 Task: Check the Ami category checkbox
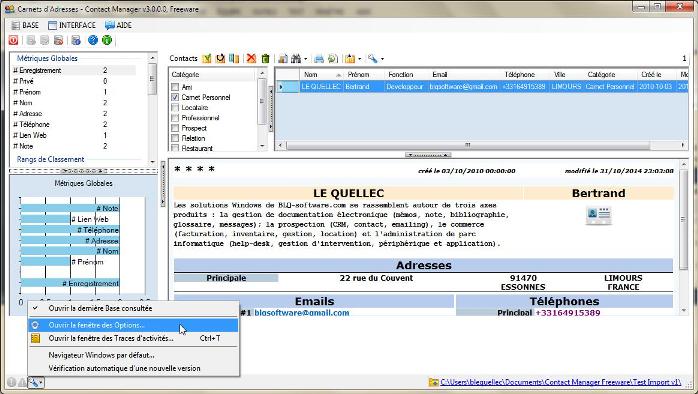coord(175,87)
